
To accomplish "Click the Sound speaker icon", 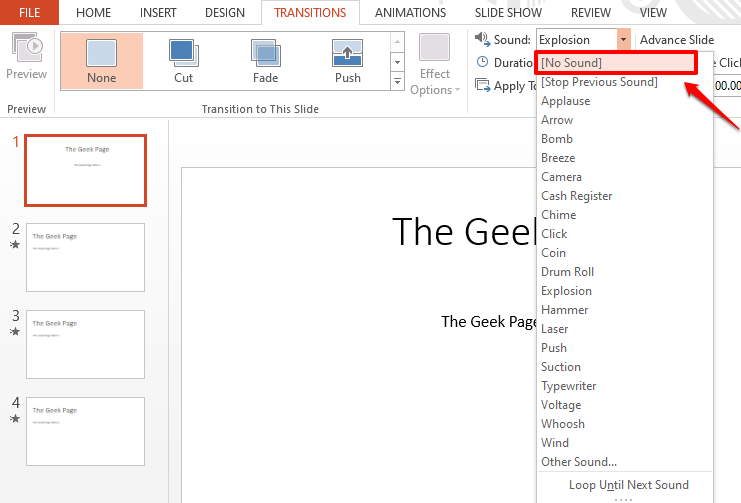I will click(x=482, y=39).
